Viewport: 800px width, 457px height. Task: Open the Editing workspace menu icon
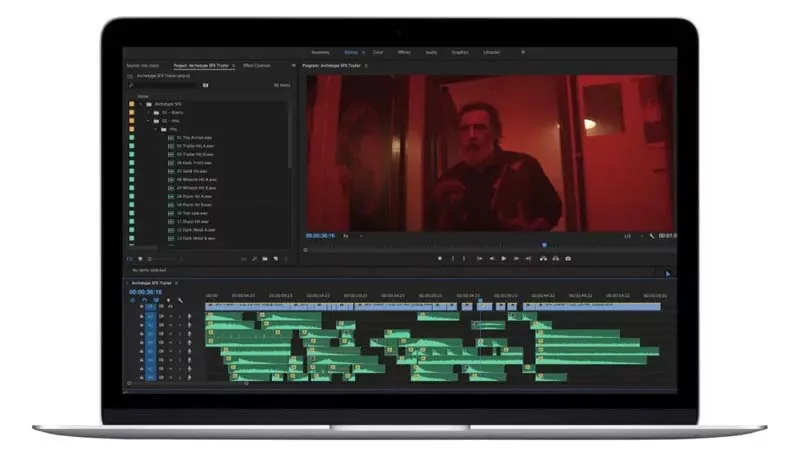(363, 52)
